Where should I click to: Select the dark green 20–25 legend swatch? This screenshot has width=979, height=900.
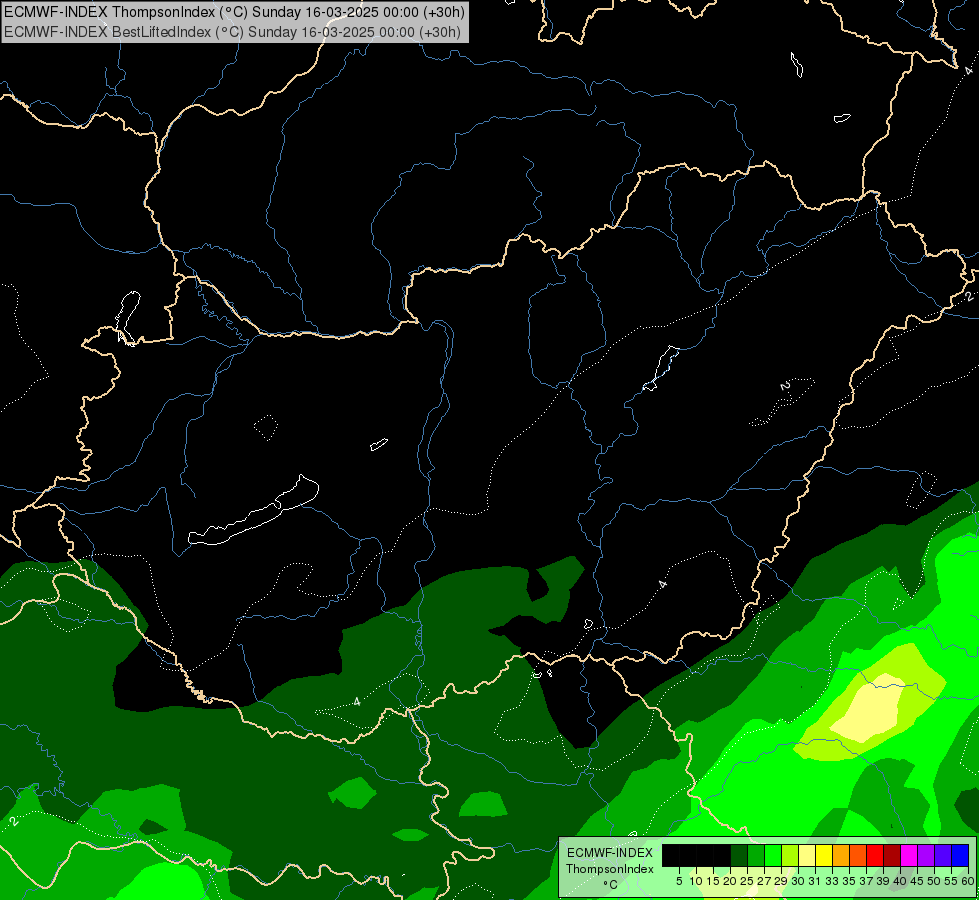[739, 855]
